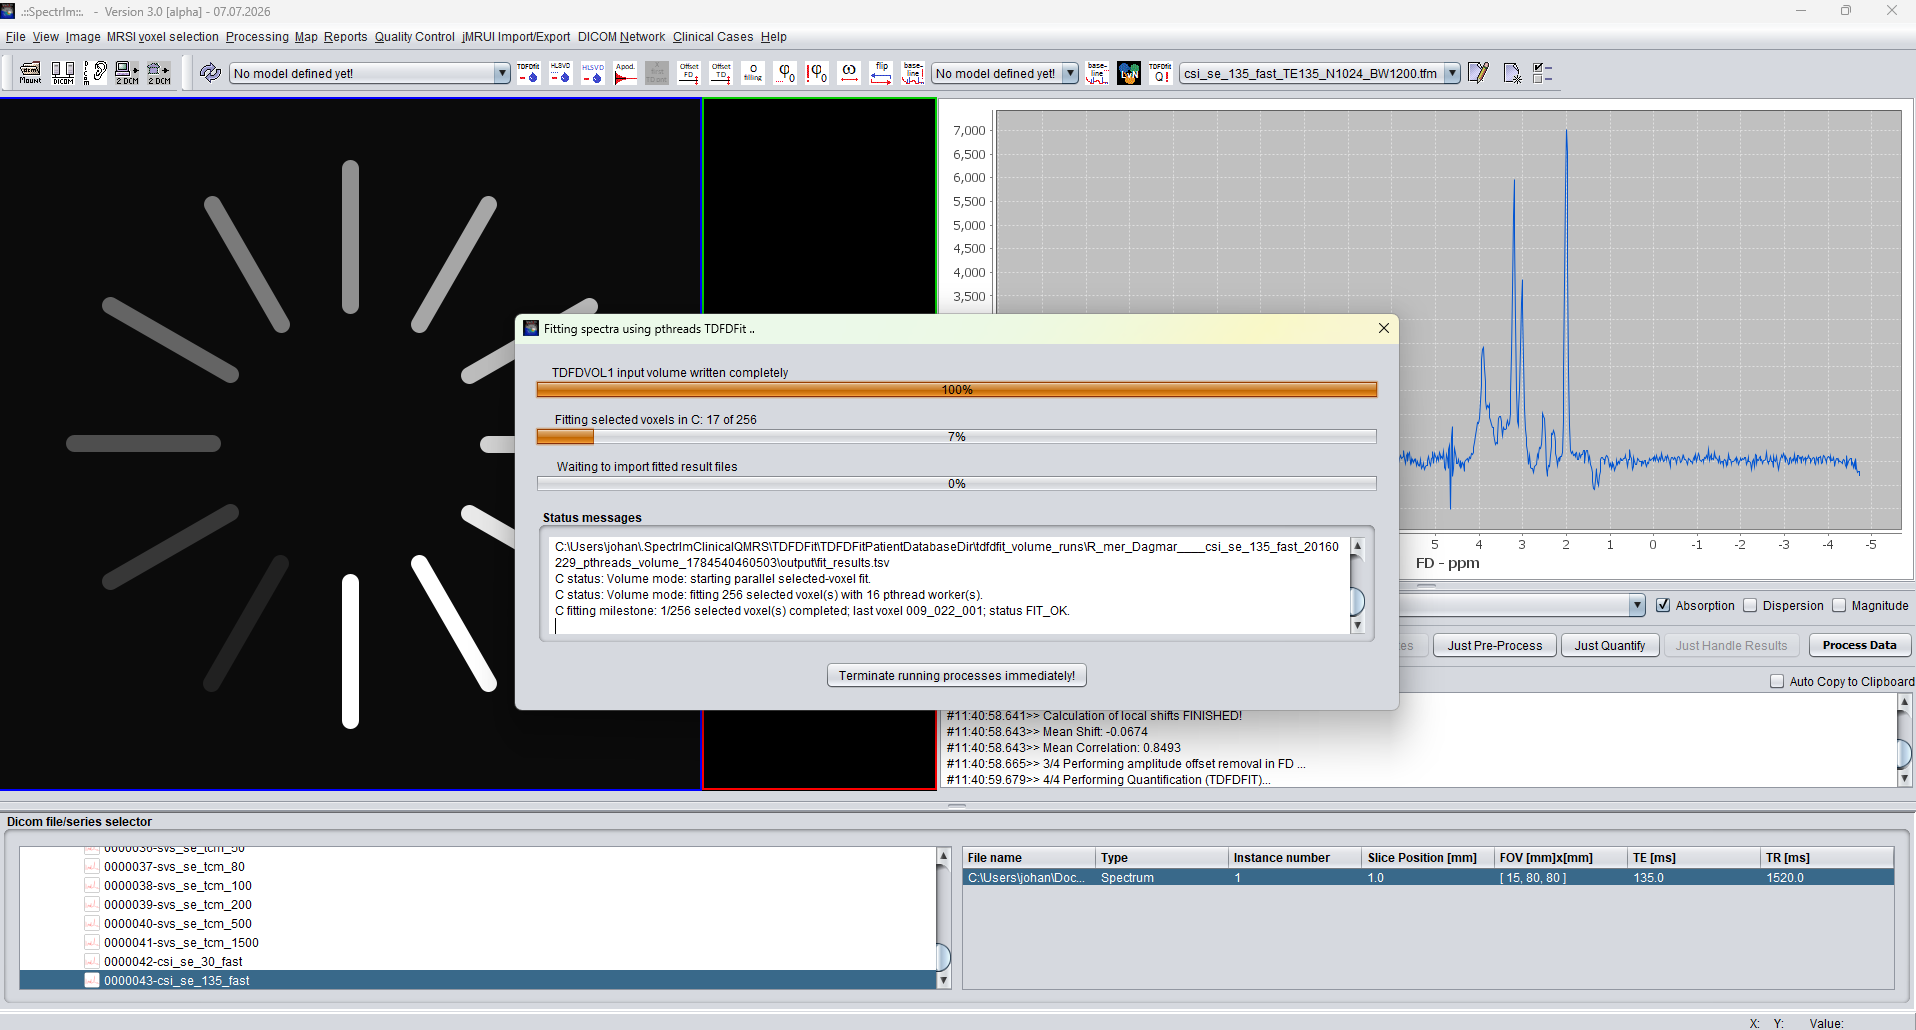The height and width of the screenshot is (1030, 1916).
Task: Select the Spectrum row in file table
Action: click(x=1428, y=878)
